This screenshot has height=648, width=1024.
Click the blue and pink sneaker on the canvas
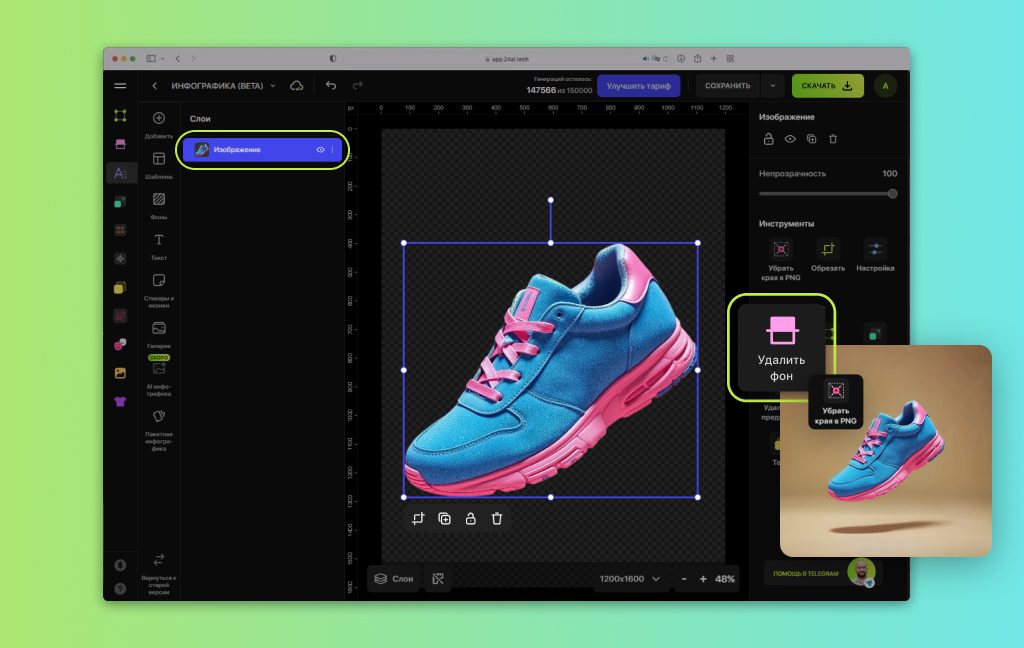coord(551,370)
